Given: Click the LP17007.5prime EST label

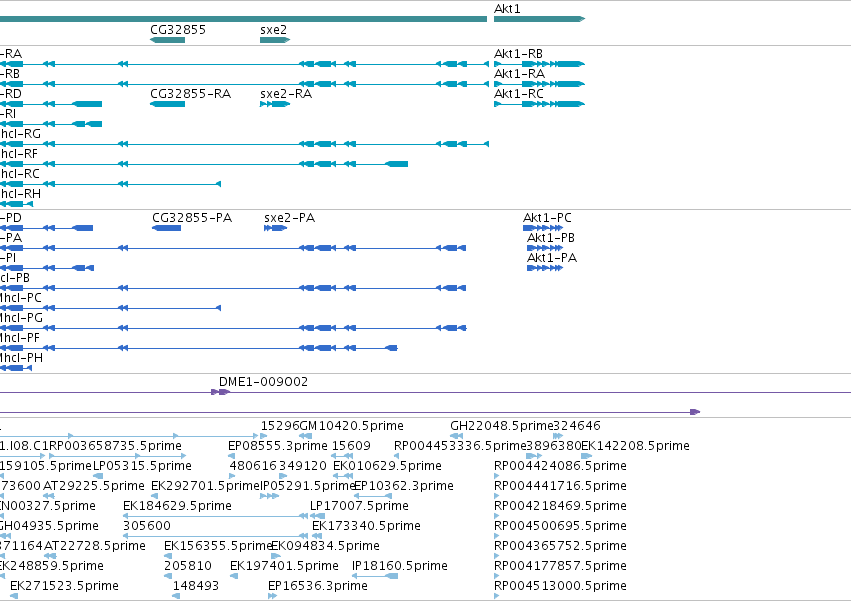Looking at the screenshot, I should [x=359, y=506].
